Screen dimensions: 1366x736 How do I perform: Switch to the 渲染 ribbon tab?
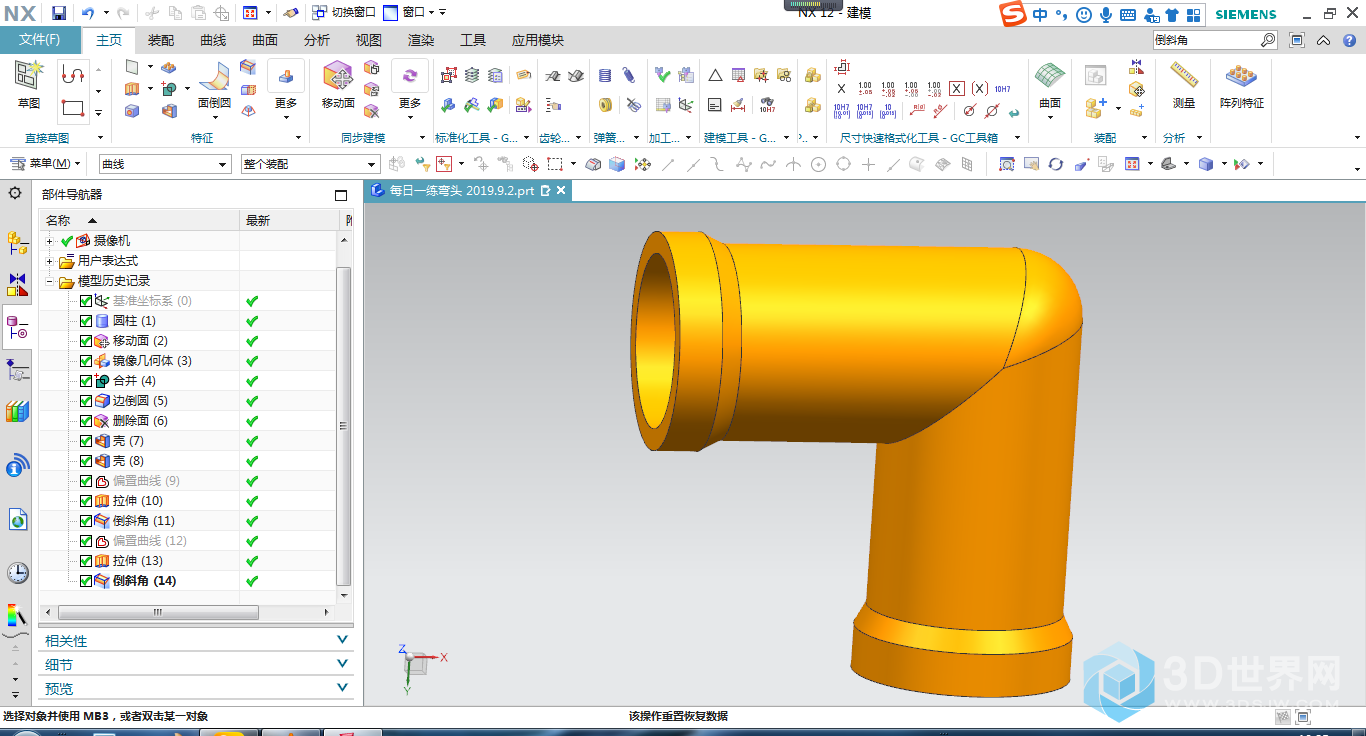coord(421,40)
